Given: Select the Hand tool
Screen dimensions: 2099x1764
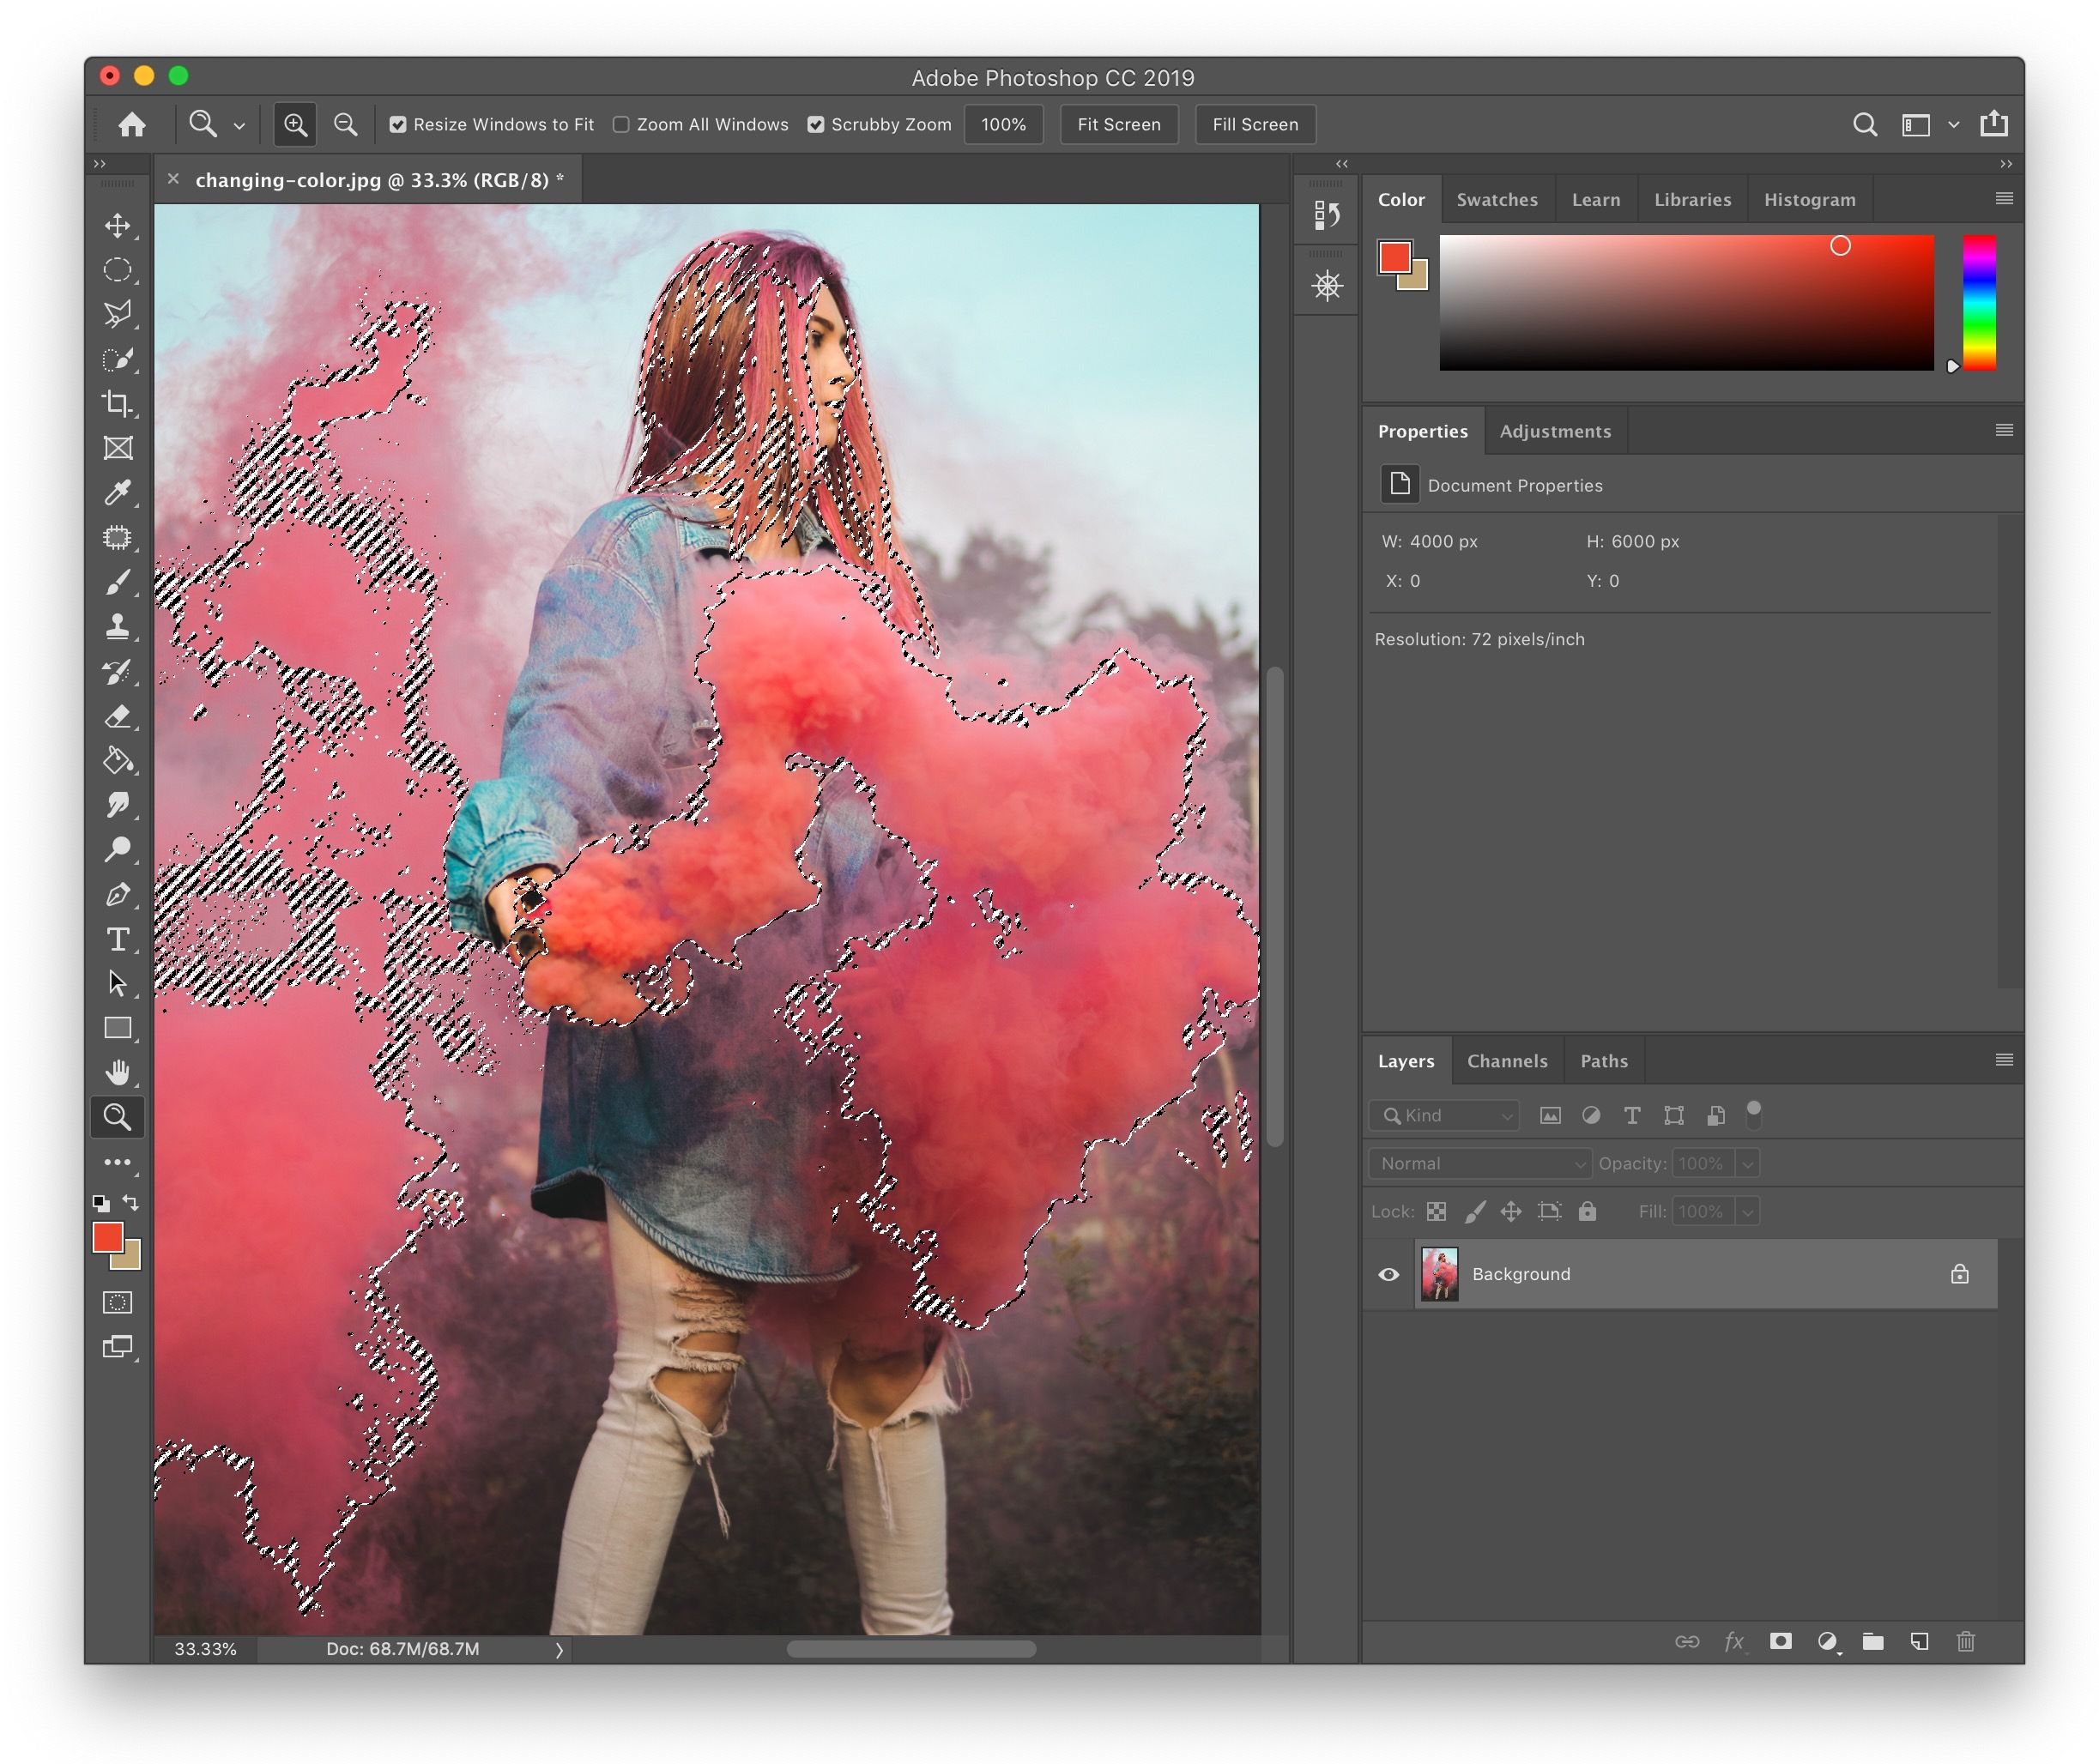Looking at the screenshot, I should click(118, 1071).
